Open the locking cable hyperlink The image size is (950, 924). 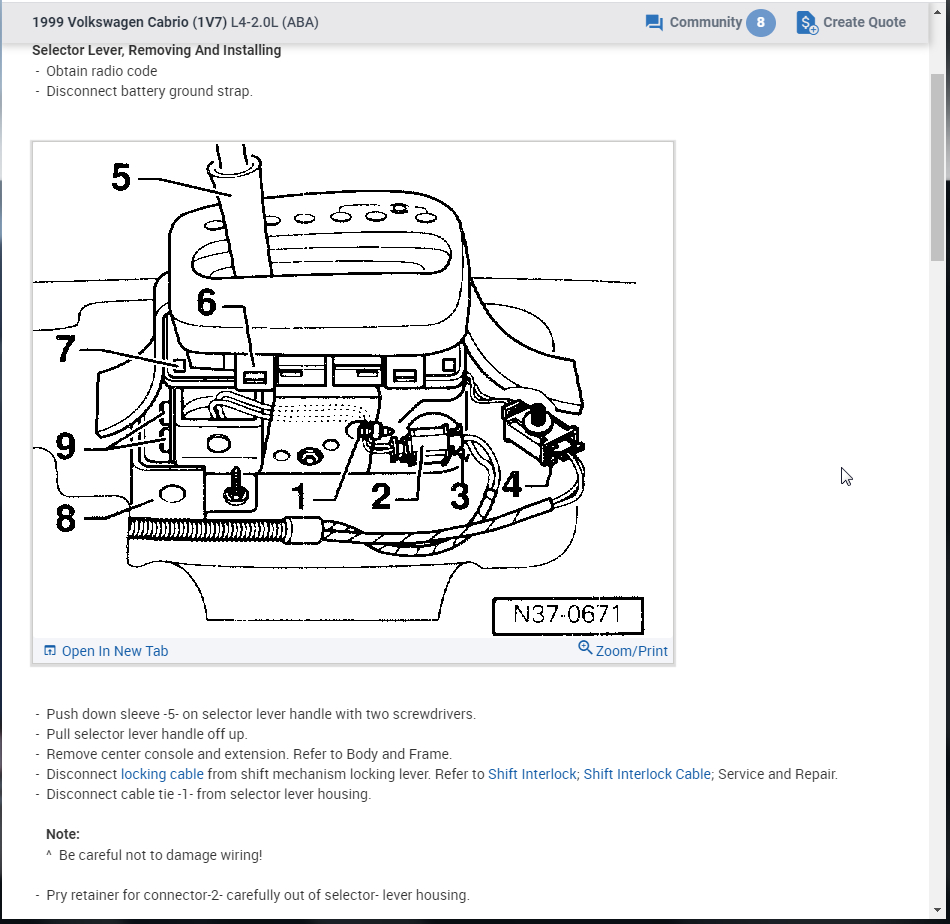point(162,774)
